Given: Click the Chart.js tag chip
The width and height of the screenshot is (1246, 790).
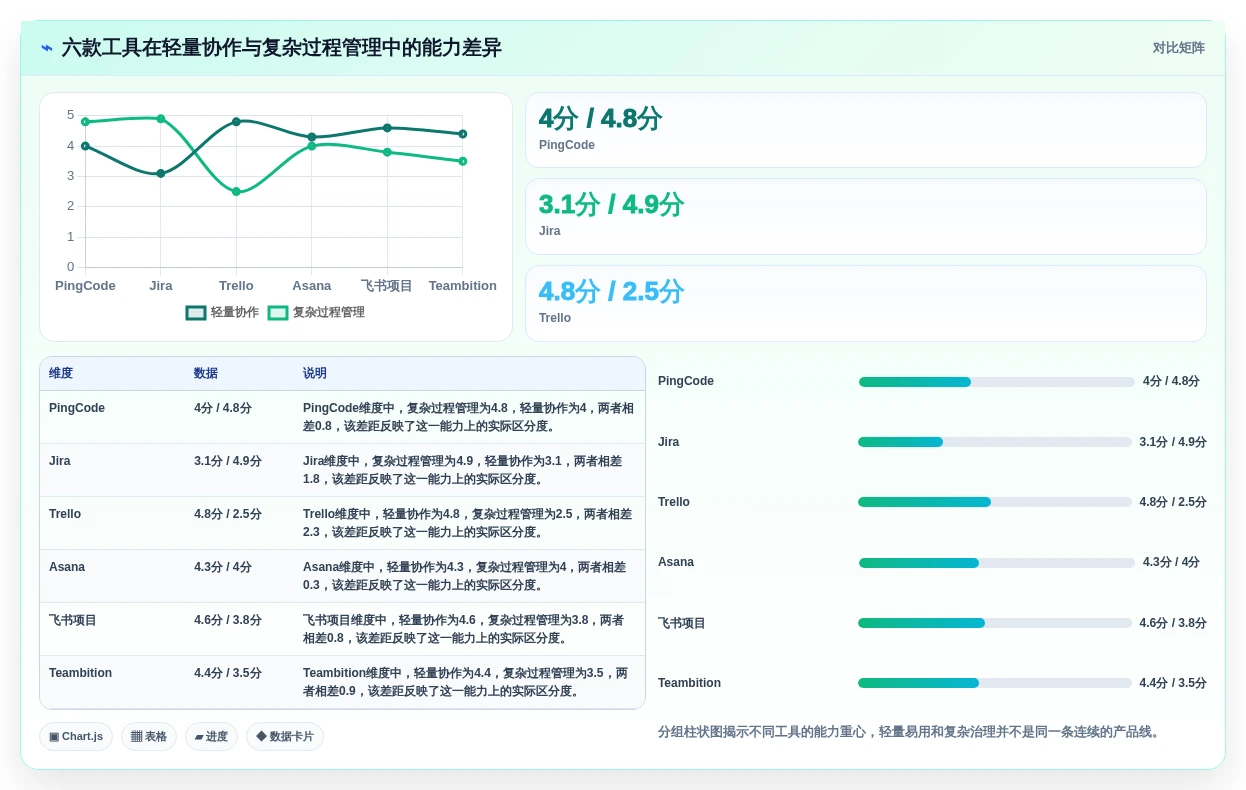Looking at the screenshot, I should point(76,737).
